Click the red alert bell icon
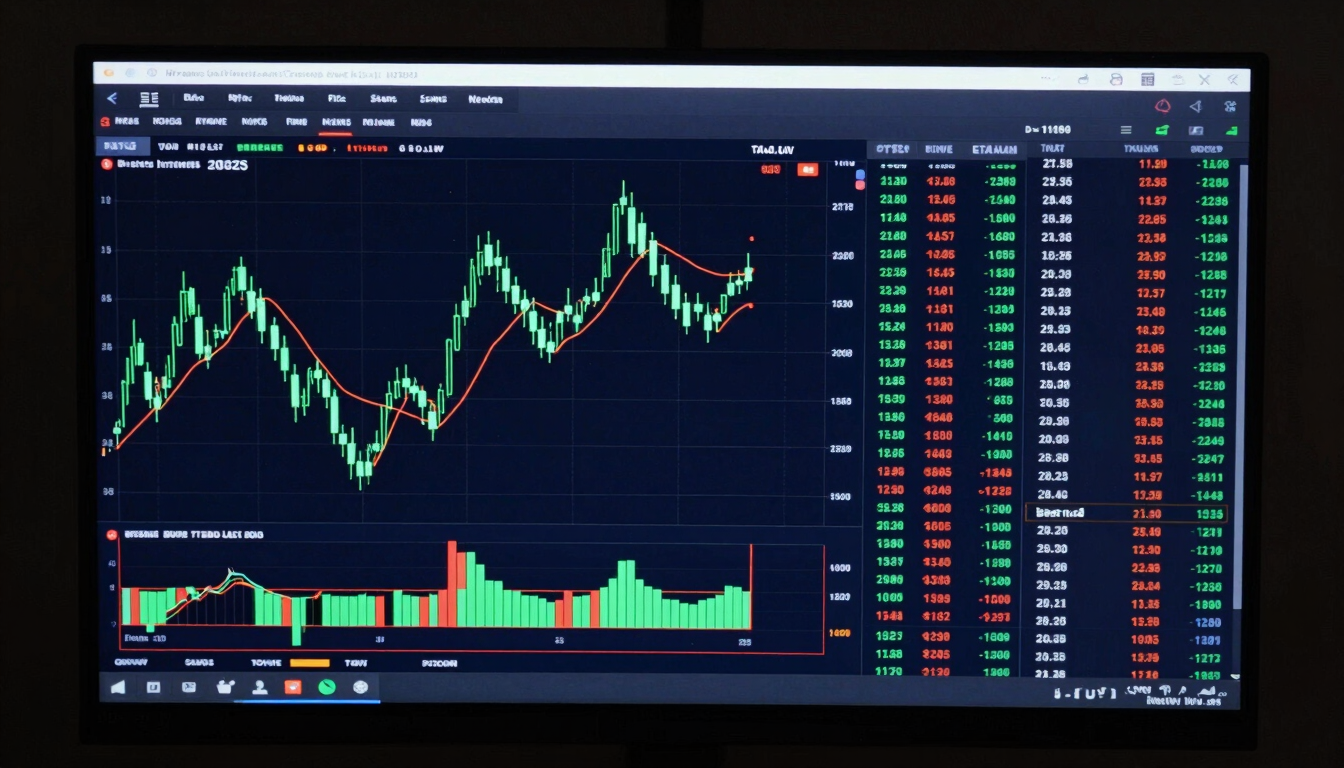Image resolution: width=1344 pixels, height=768 pixels. (x=1163, y=106)
